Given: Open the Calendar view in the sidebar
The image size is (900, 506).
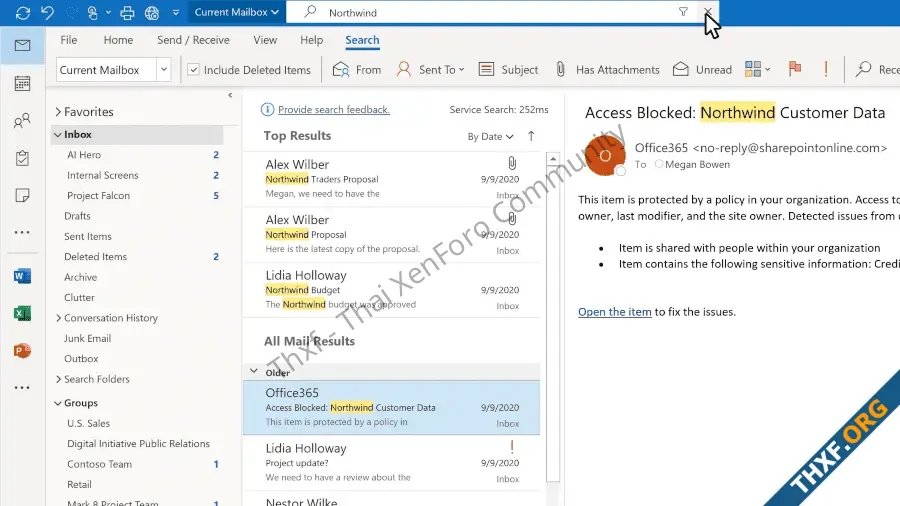Looking at the screenshot, I should pyautogui.click(x=22, y=83).
